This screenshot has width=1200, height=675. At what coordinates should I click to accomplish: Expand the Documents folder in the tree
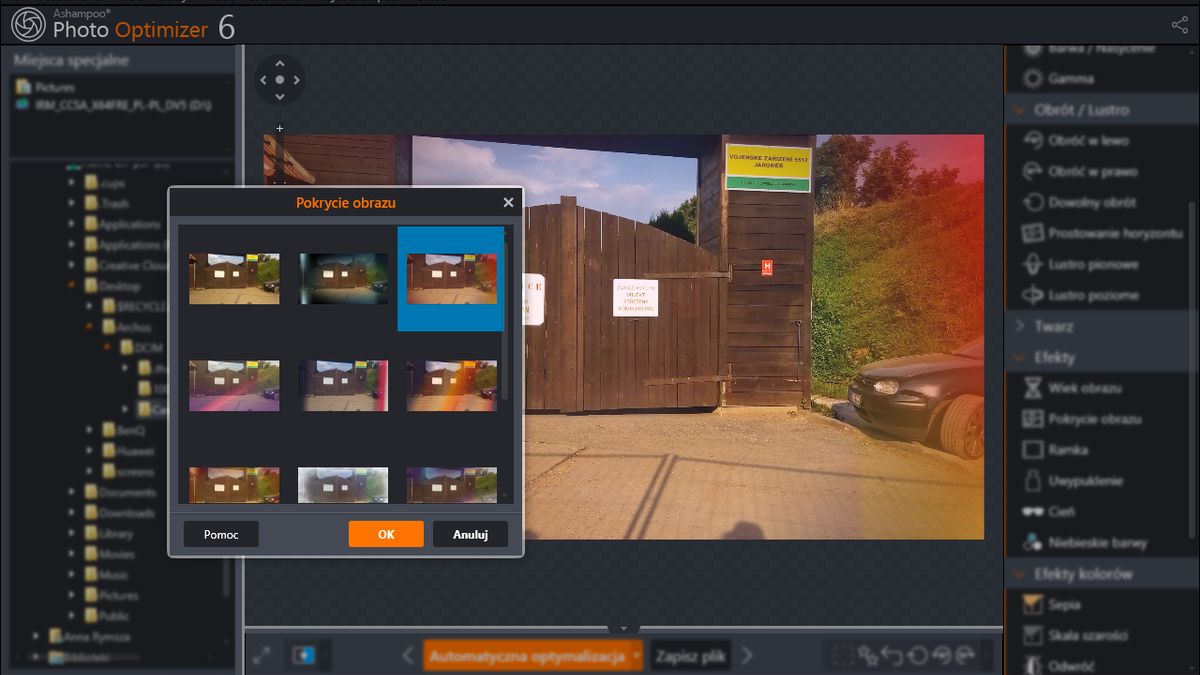tap(90, 492)
